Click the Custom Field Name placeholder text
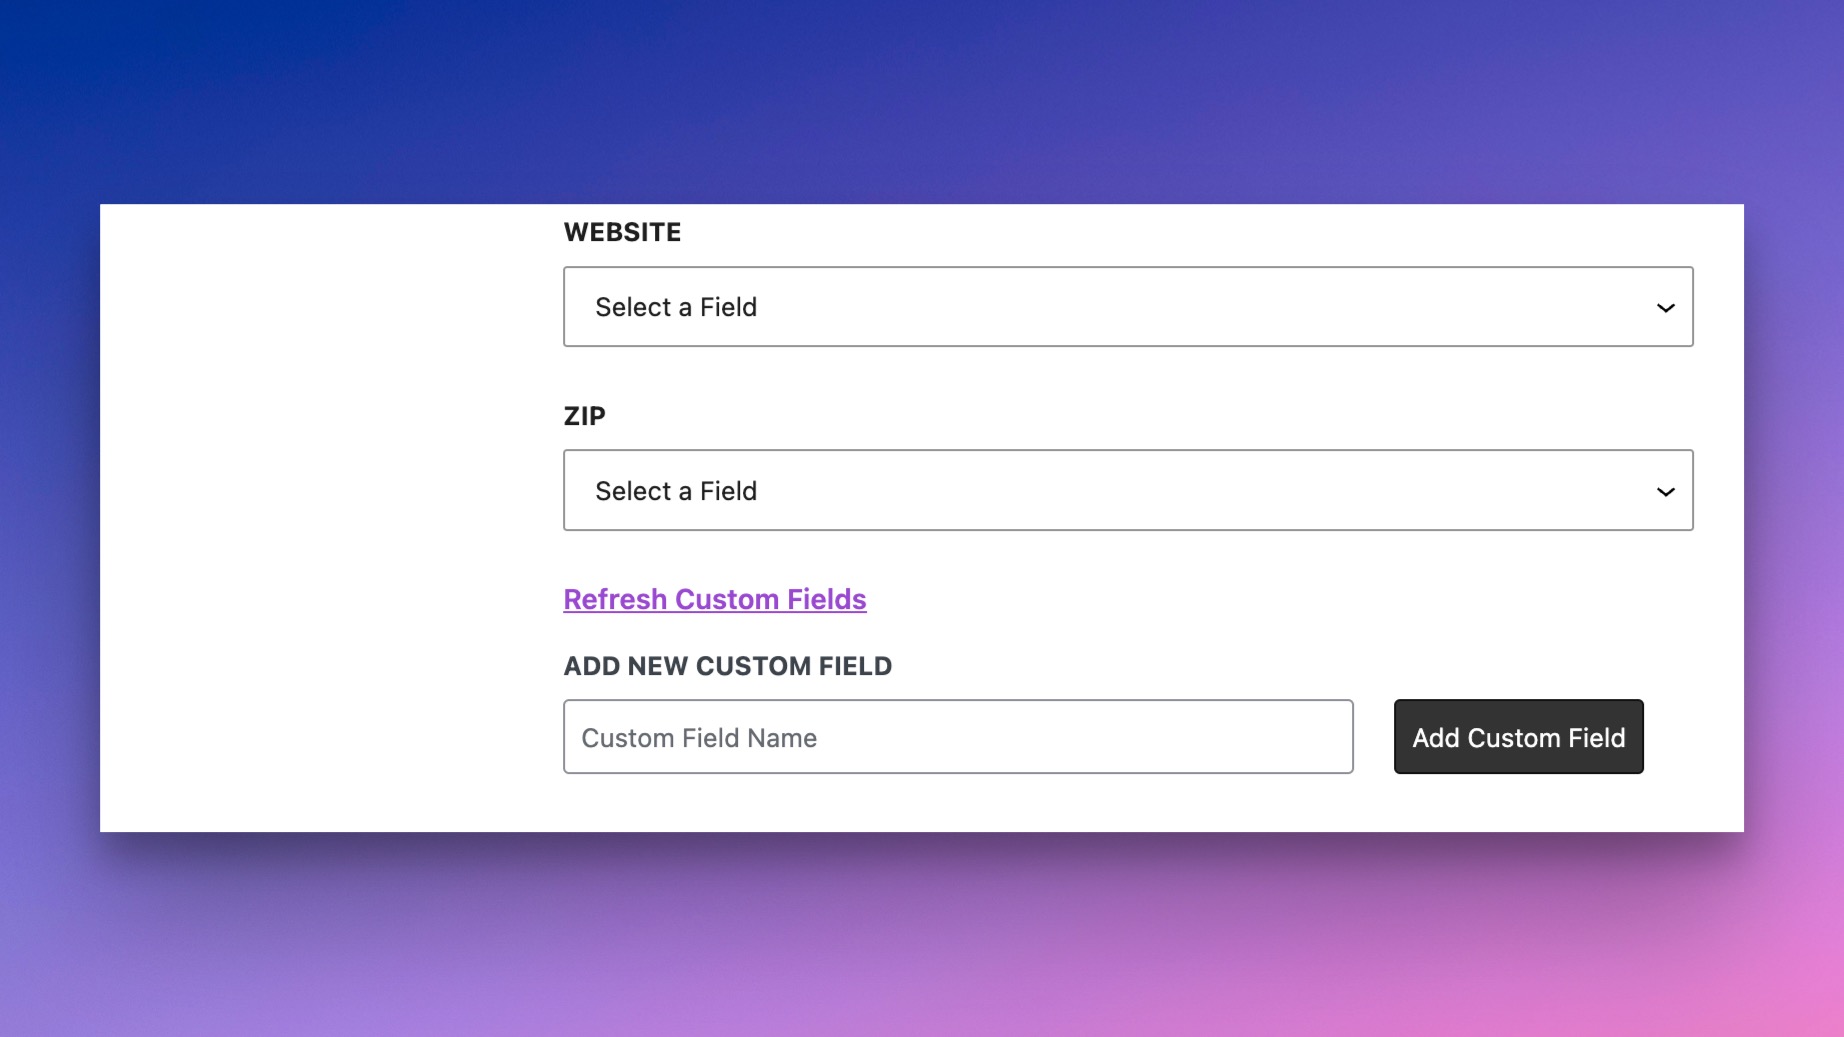1844x1037 pixels. (x=699, y=738)
